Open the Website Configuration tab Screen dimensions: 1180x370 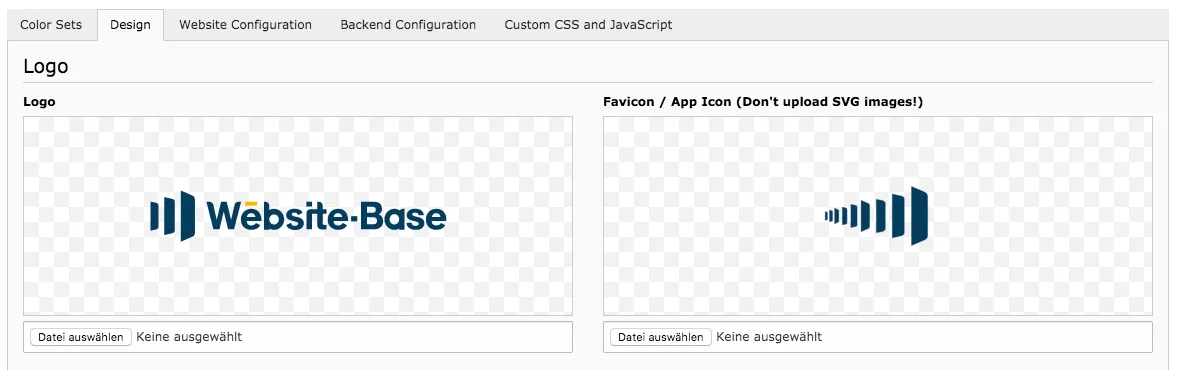pyautogui.click(x=245, y=25)
